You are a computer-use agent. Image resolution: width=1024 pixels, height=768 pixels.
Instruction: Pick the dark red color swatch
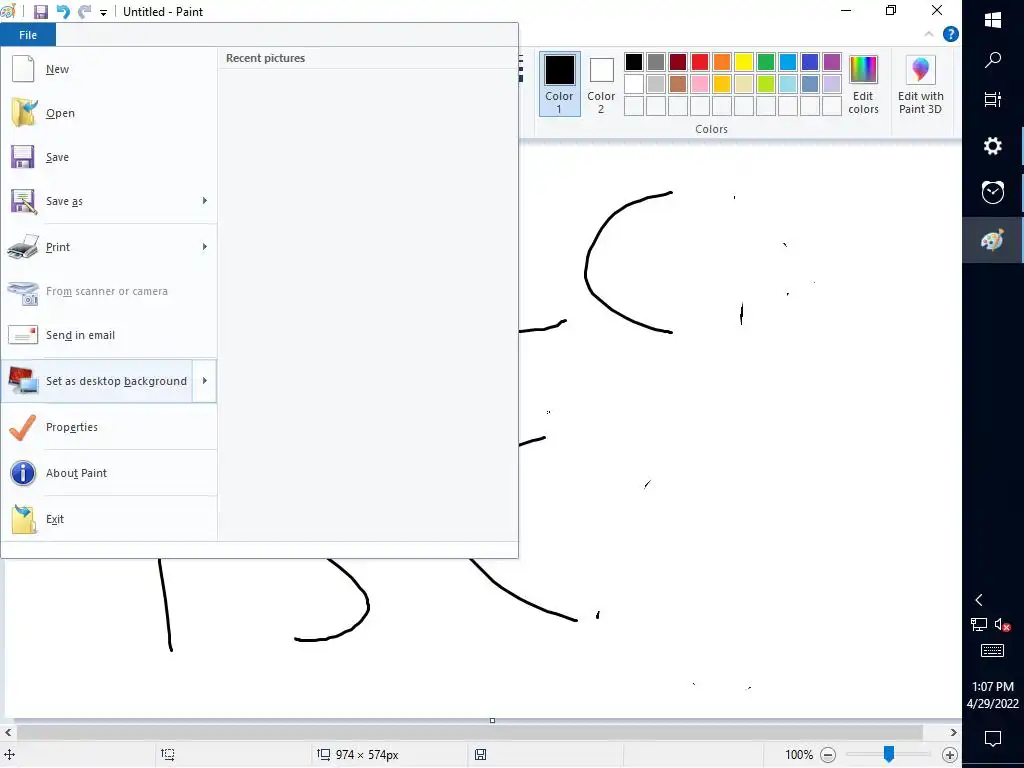coord(678,62)
